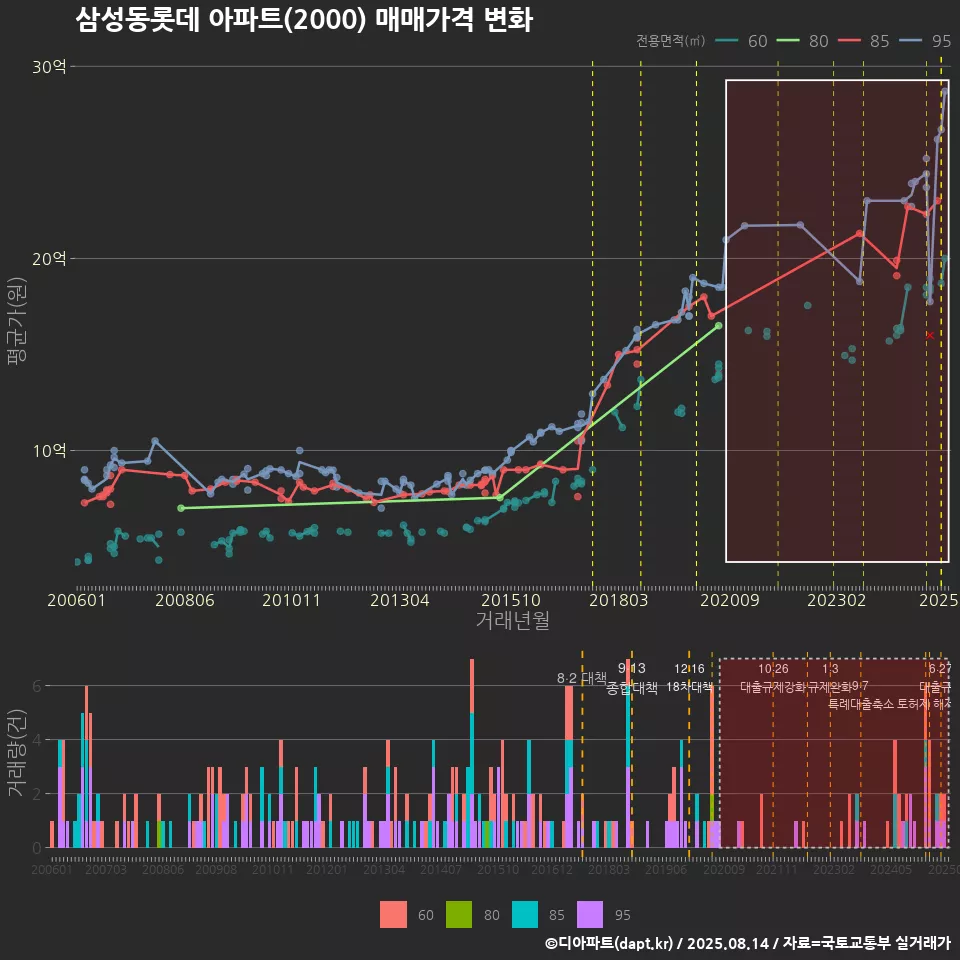This screenshot has width=960, height=960.
Task: Click the 전용면적(㎡) legend title
Action: point(671,41)
